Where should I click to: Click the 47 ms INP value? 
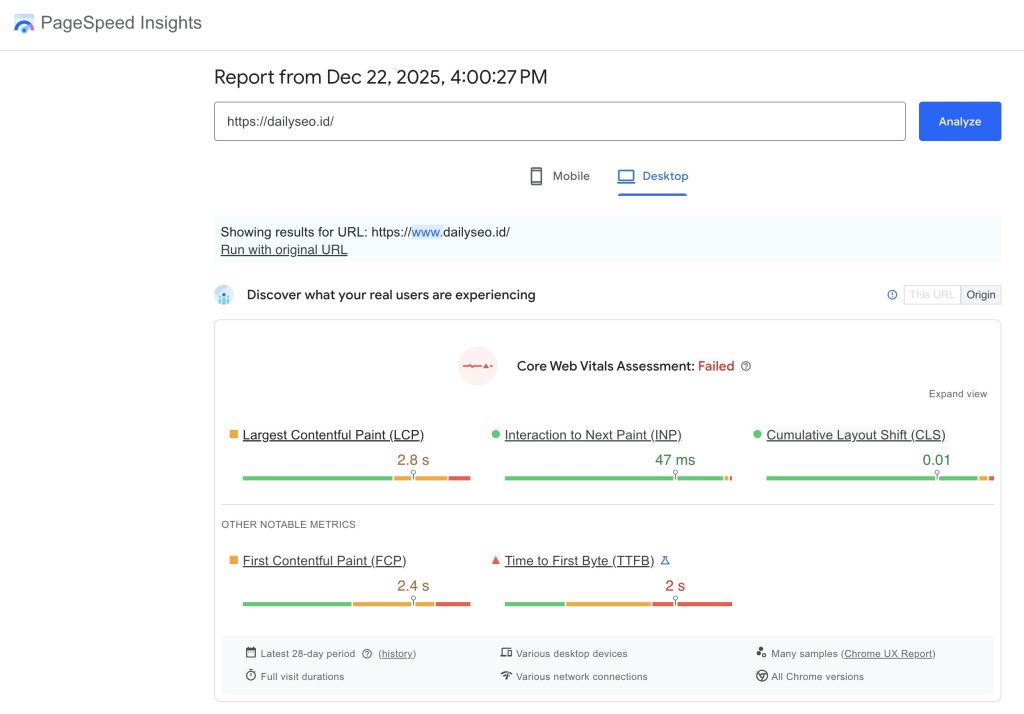[675, 460]
